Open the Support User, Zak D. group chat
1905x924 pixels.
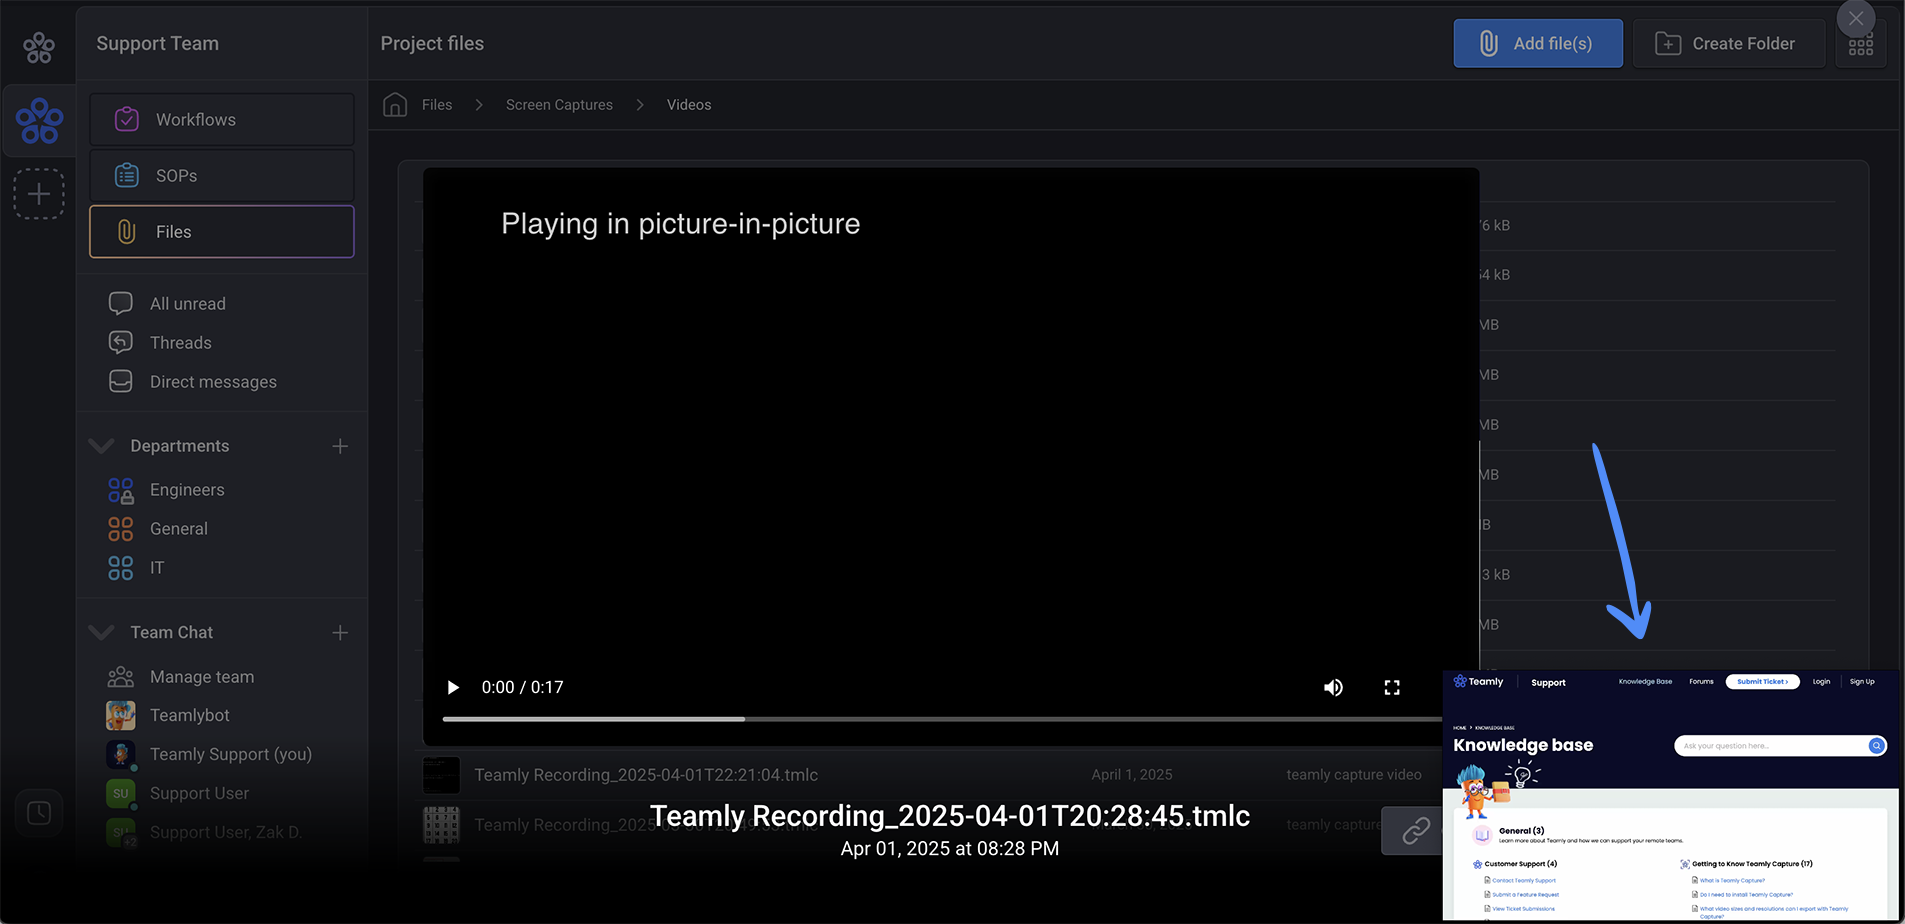[226, 833]
